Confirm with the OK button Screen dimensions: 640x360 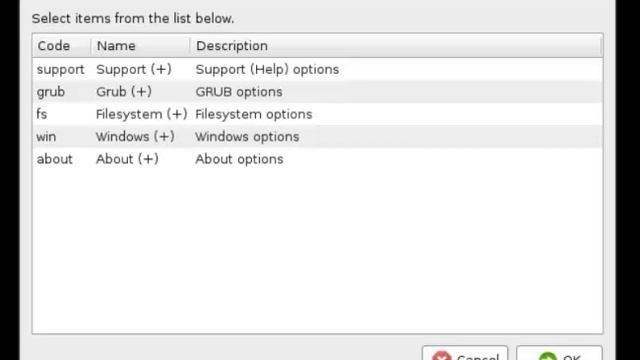coord(559,353)
